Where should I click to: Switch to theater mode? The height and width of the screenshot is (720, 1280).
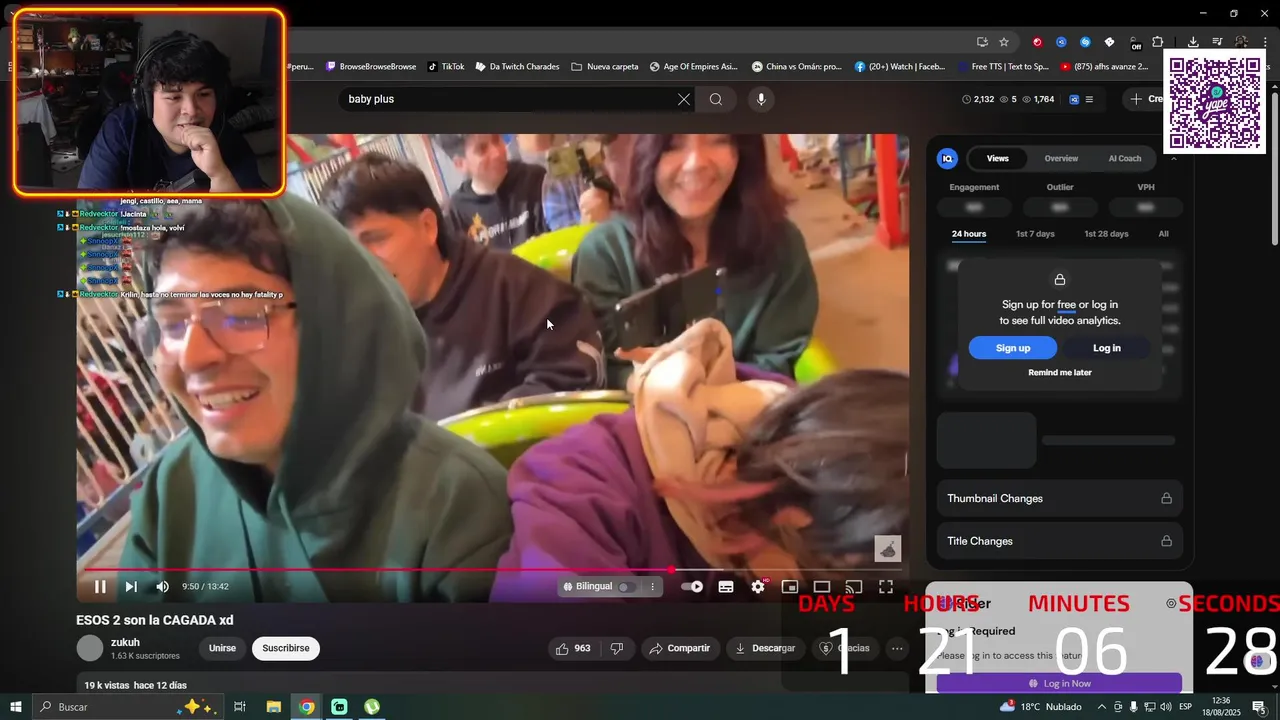point(822,587)
